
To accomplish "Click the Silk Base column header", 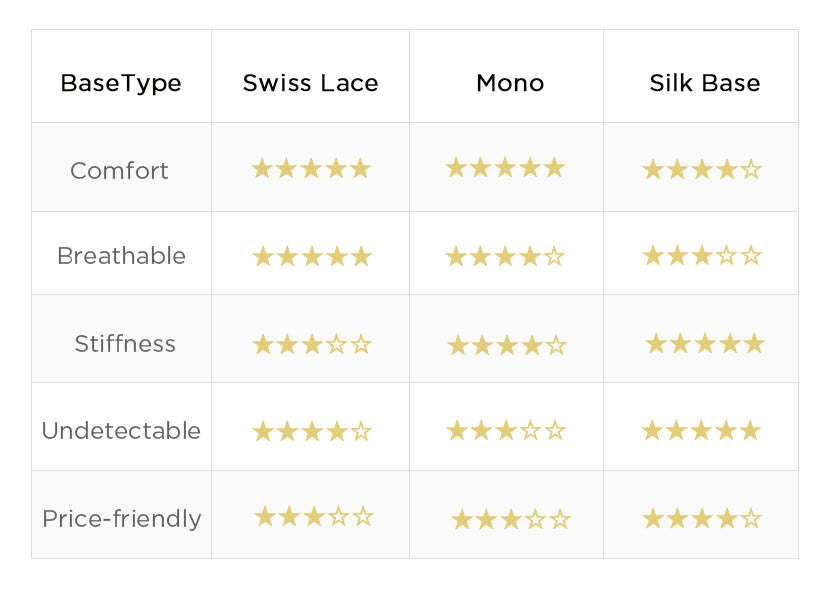I will (x=704, y=83).
